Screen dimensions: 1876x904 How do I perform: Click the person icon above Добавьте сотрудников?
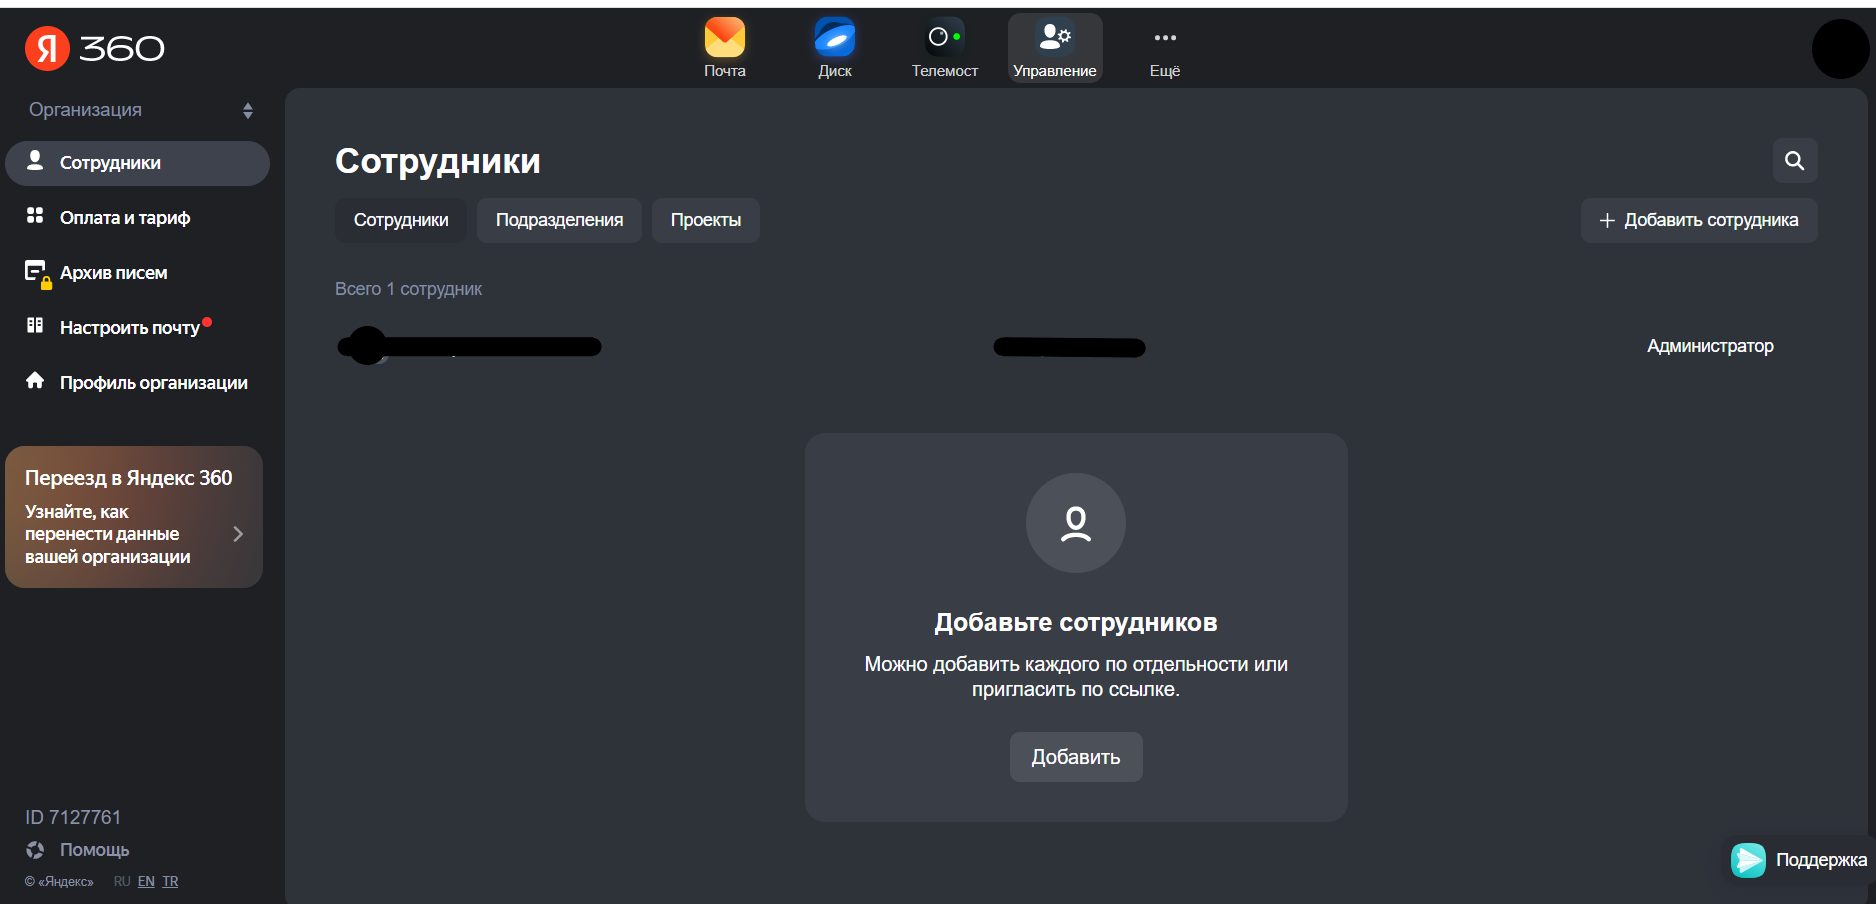coord(1076,523)
